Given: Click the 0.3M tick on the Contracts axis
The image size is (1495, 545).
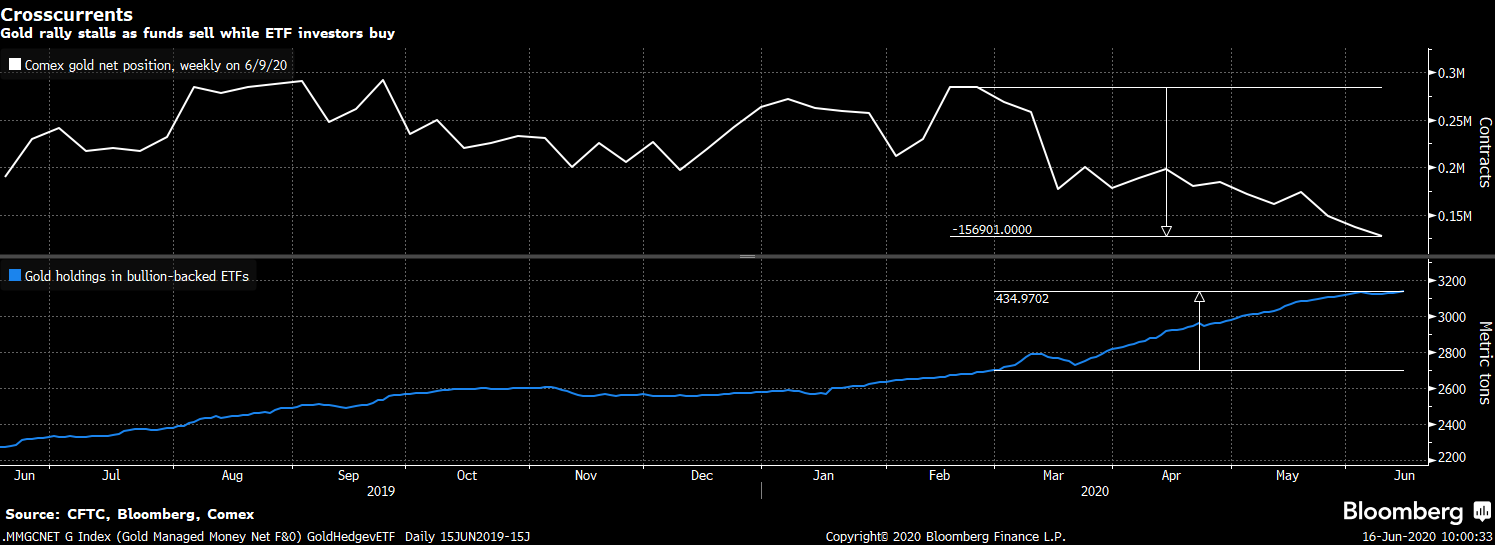Looking at the screenshot, I should pos(1451,74).
